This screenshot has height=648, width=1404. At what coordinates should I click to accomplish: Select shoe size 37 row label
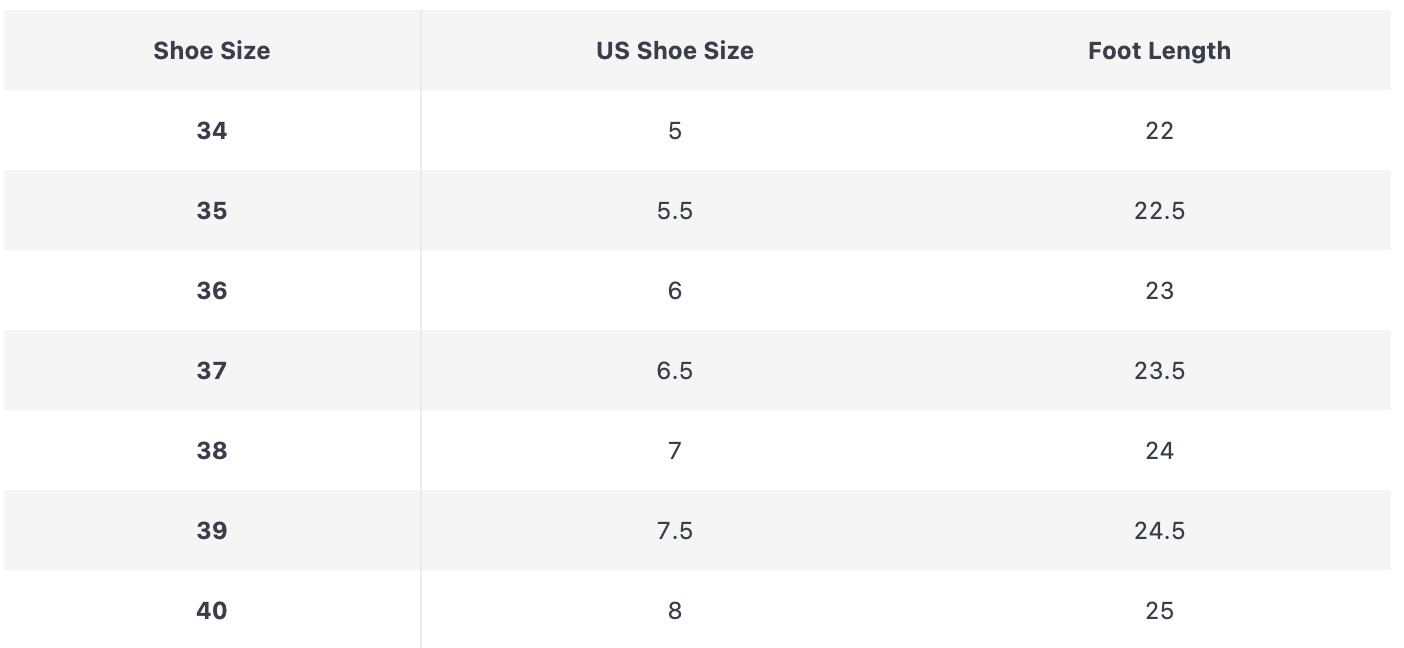[x=211, y=371]
